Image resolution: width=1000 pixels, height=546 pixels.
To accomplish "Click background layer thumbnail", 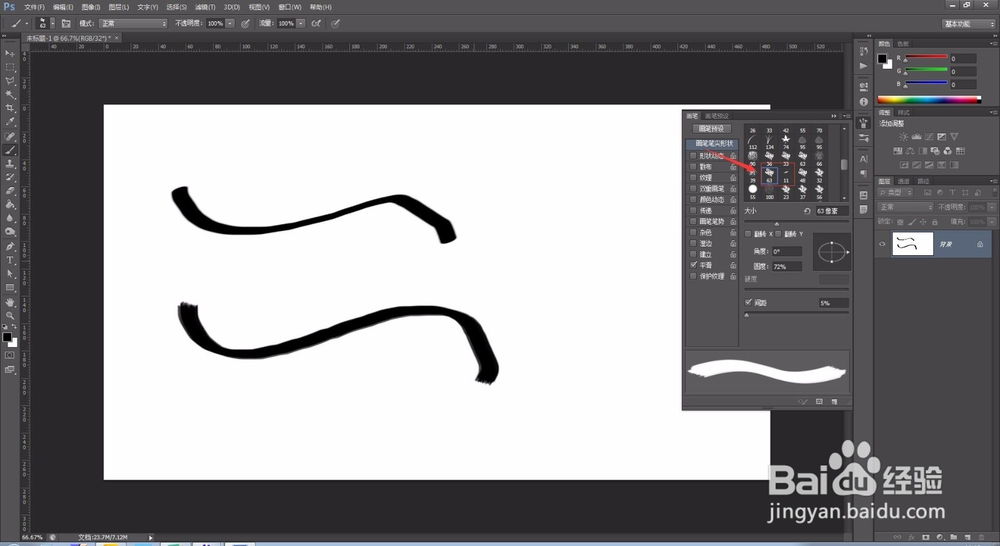I will coord(912,244).
